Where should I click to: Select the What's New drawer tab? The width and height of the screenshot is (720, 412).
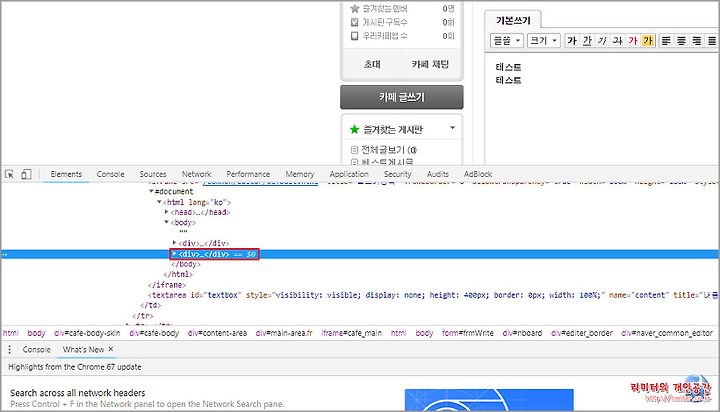(x=83, y=350)
